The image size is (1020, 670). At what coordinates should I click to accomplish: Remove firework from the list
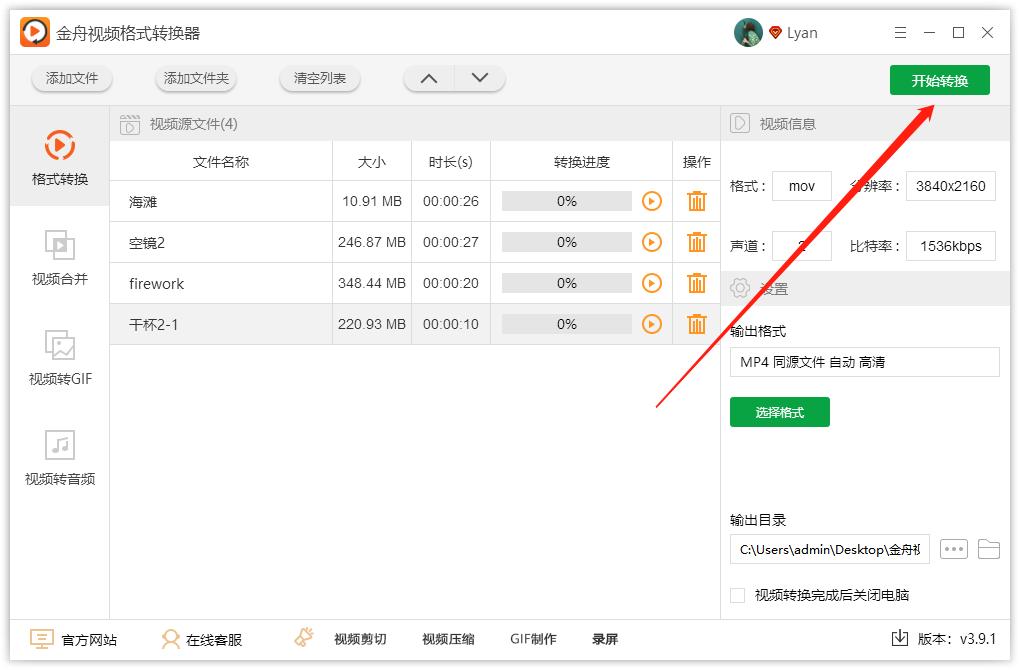pos(696,282)
